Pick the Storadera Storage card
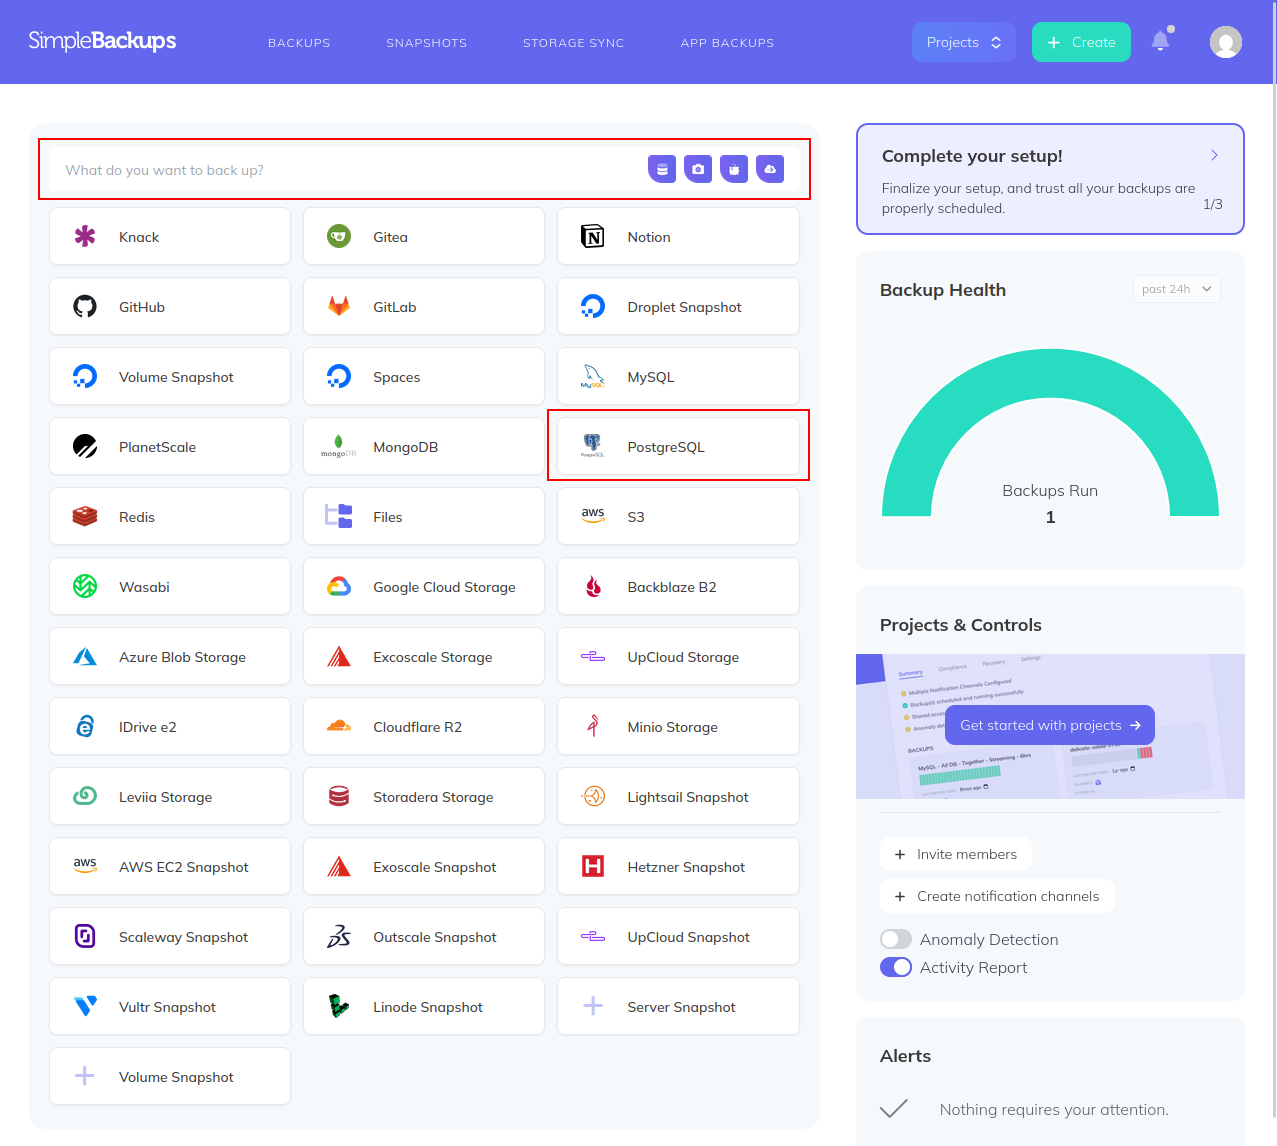This screenshot has height=1146, width=1277. point(424,797)
